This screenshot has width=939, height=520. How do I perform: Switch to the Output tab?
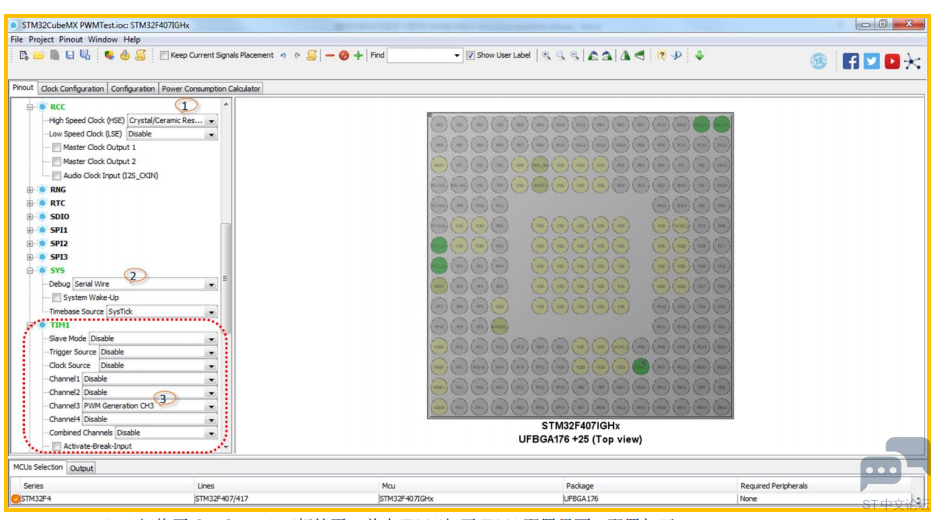[81, 468]
